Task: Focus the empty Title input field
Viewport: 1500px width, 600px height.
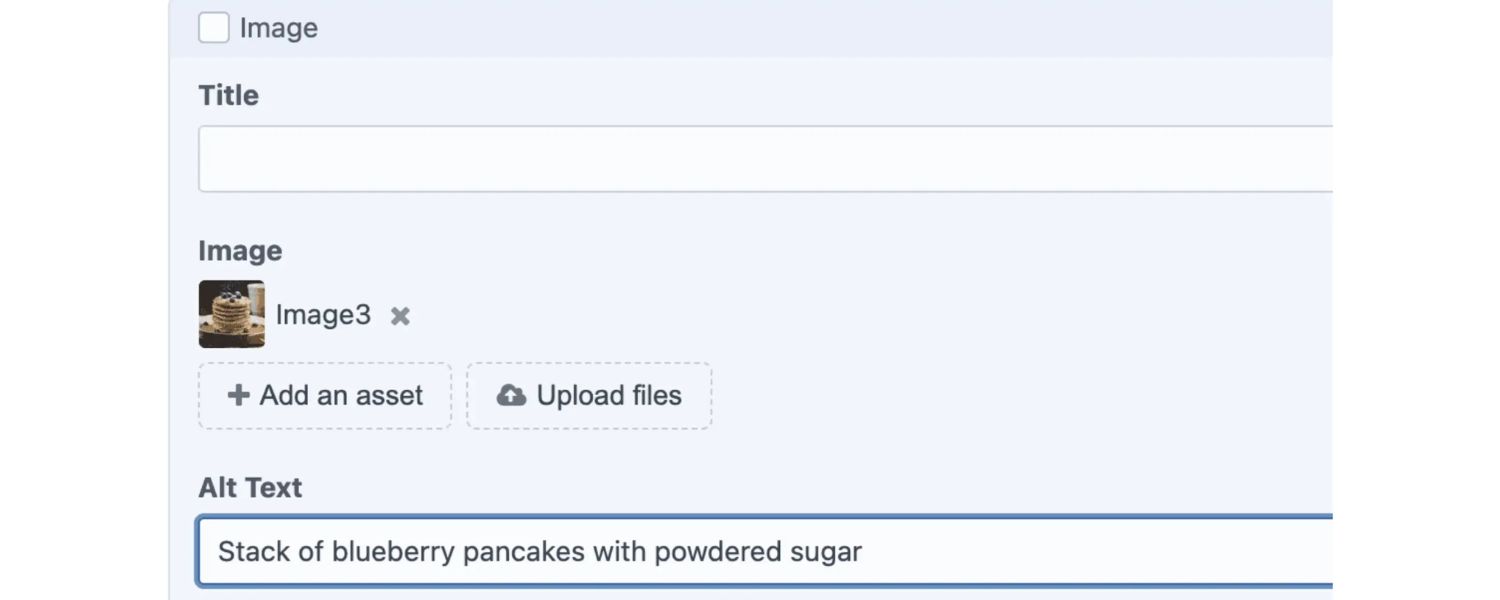Action: (x=765, y=159)
